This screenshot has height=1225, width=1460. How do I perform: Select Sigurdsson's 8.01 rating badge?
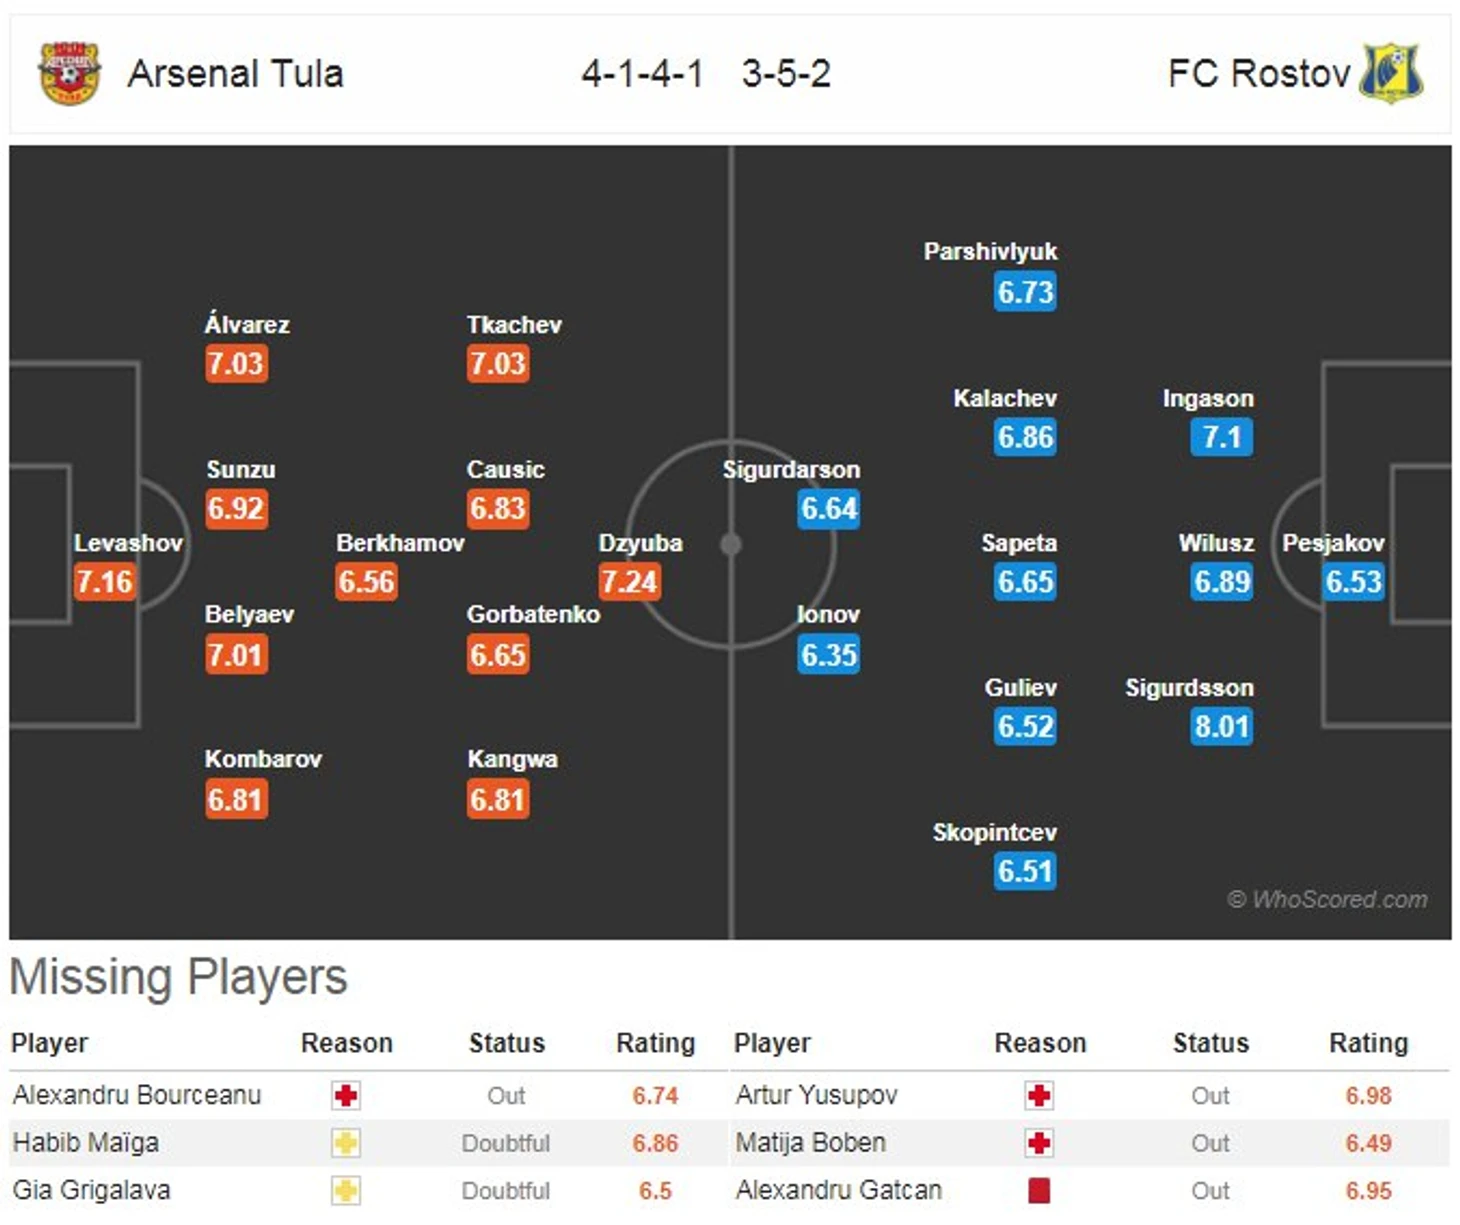coord(1221,726)
